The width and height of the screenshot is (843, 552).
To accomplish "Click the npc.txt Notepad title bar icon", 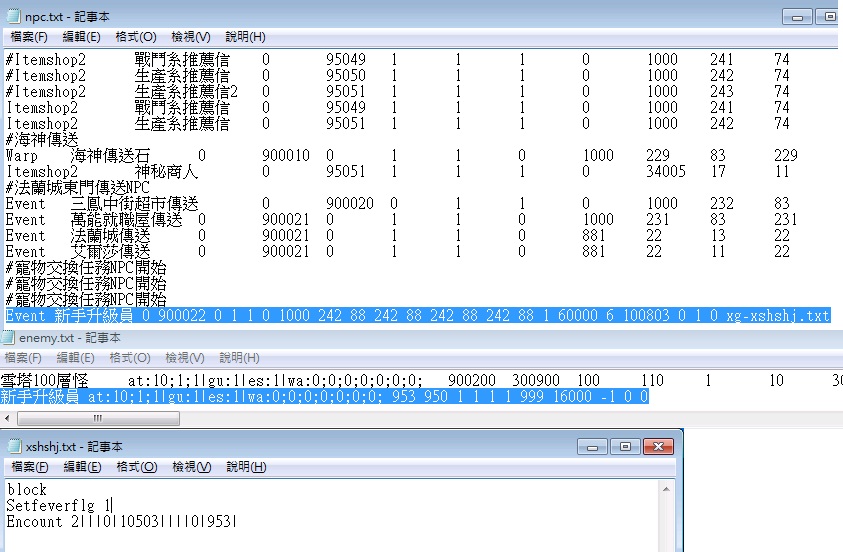I will pyautogui.click(x=13, y=16).
